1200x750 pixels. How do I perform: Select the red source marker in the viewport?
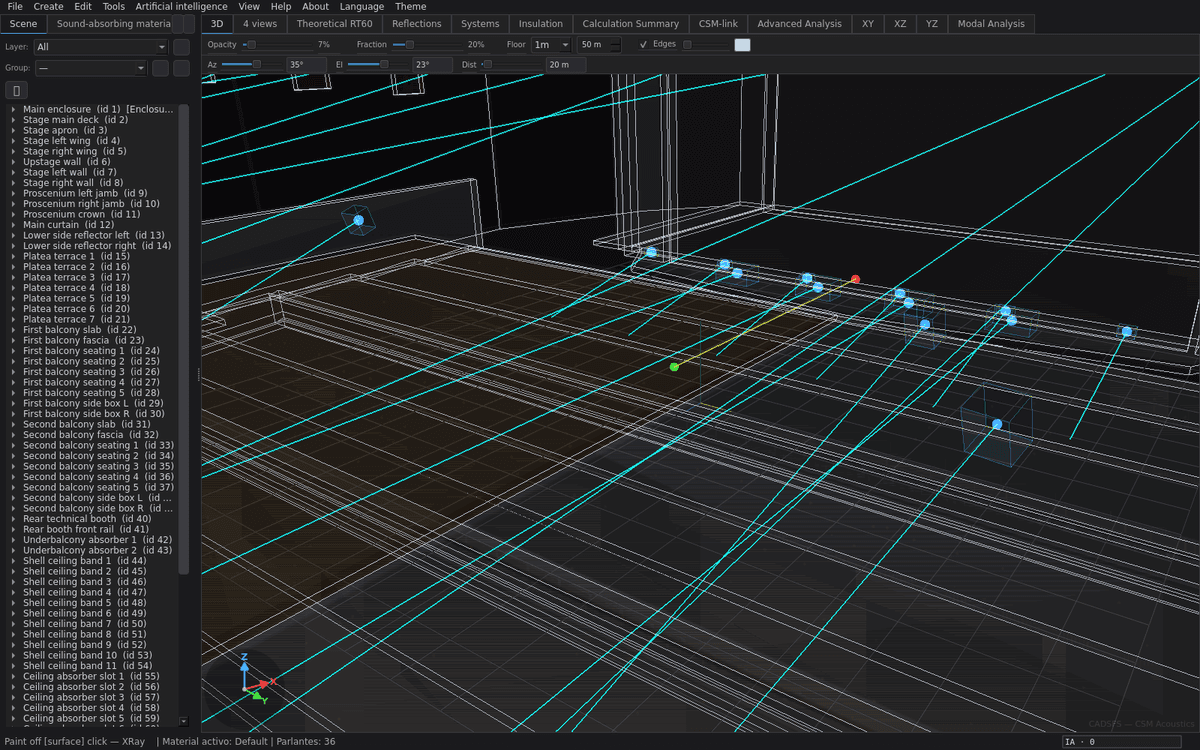(855, 280)
